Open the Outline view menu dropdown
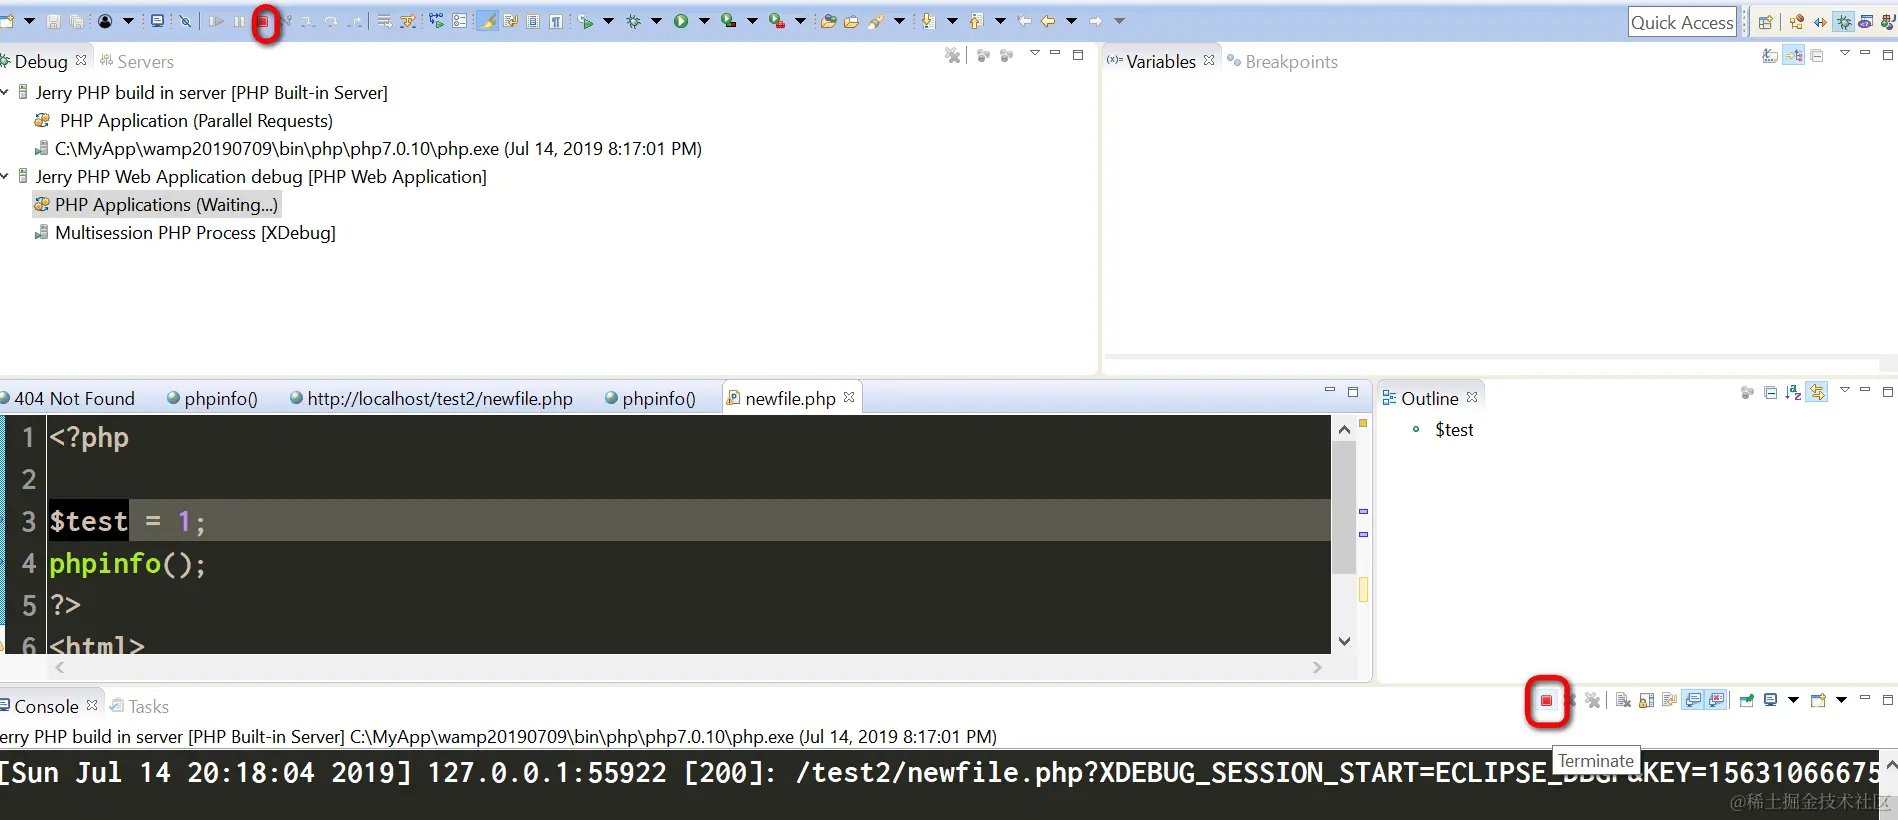This screenshot has height=820, width=1898. coord(1845,390)
